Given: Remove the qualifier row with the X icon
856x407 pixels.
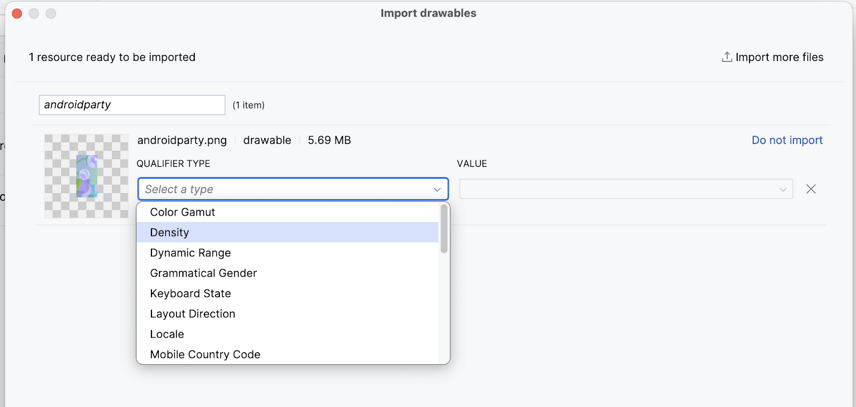Looking at the screenshot, I should tap(811, 189).
